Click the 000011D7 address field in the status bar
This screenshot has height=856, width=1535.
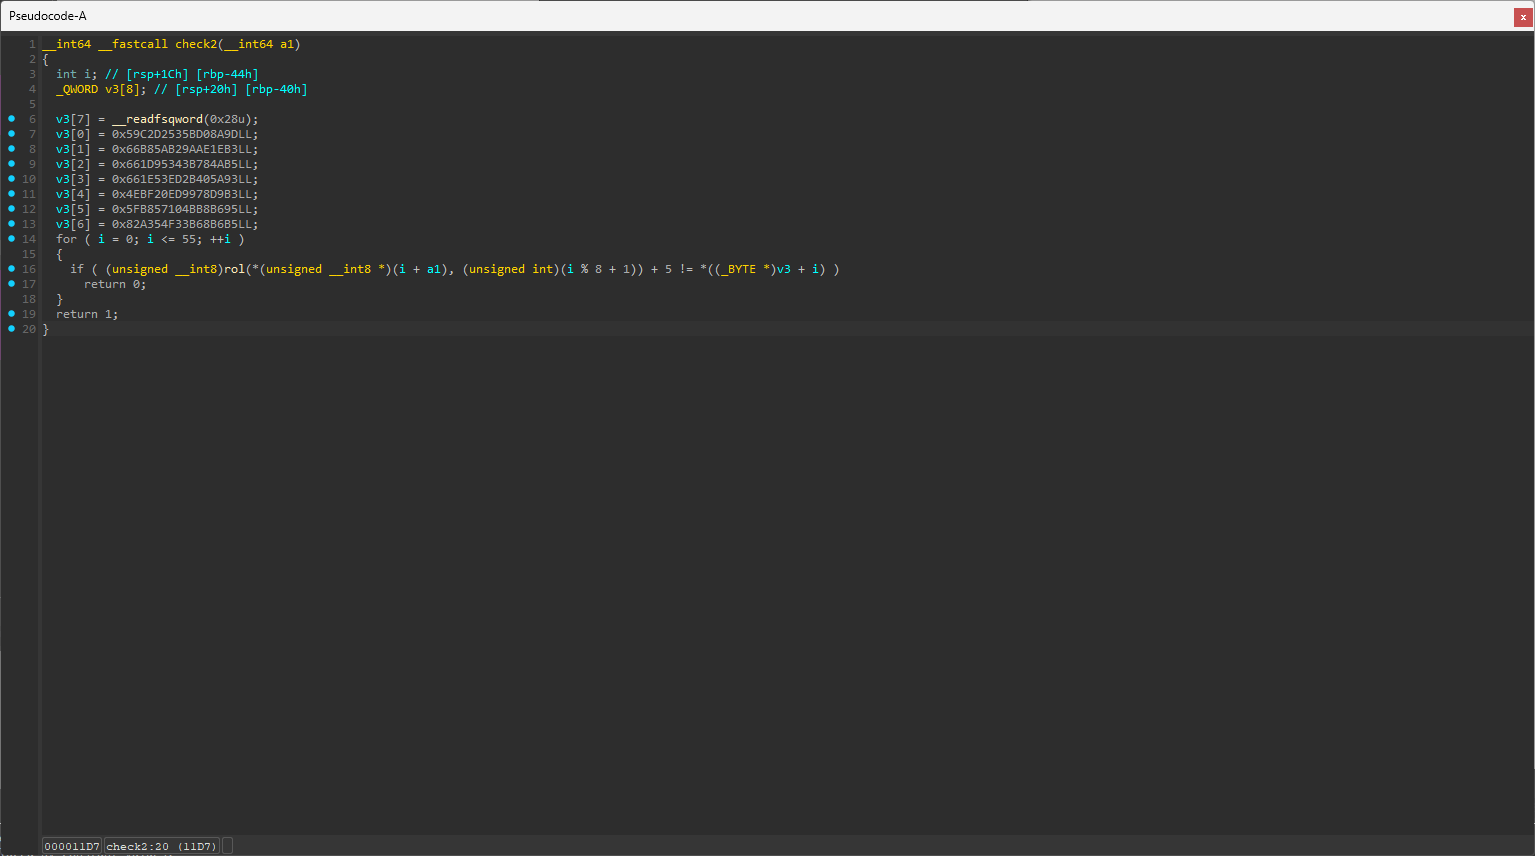[72, 846]
